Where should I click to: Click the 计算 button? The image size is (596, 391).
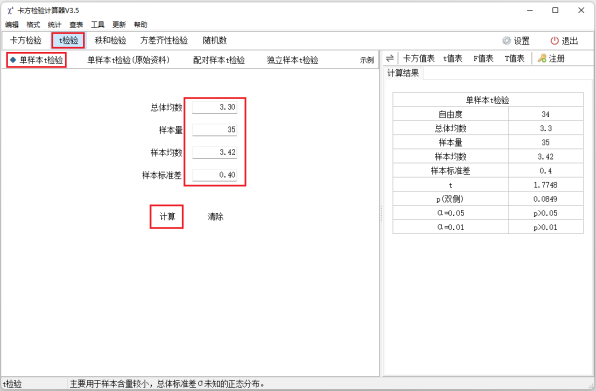point(167,217)
